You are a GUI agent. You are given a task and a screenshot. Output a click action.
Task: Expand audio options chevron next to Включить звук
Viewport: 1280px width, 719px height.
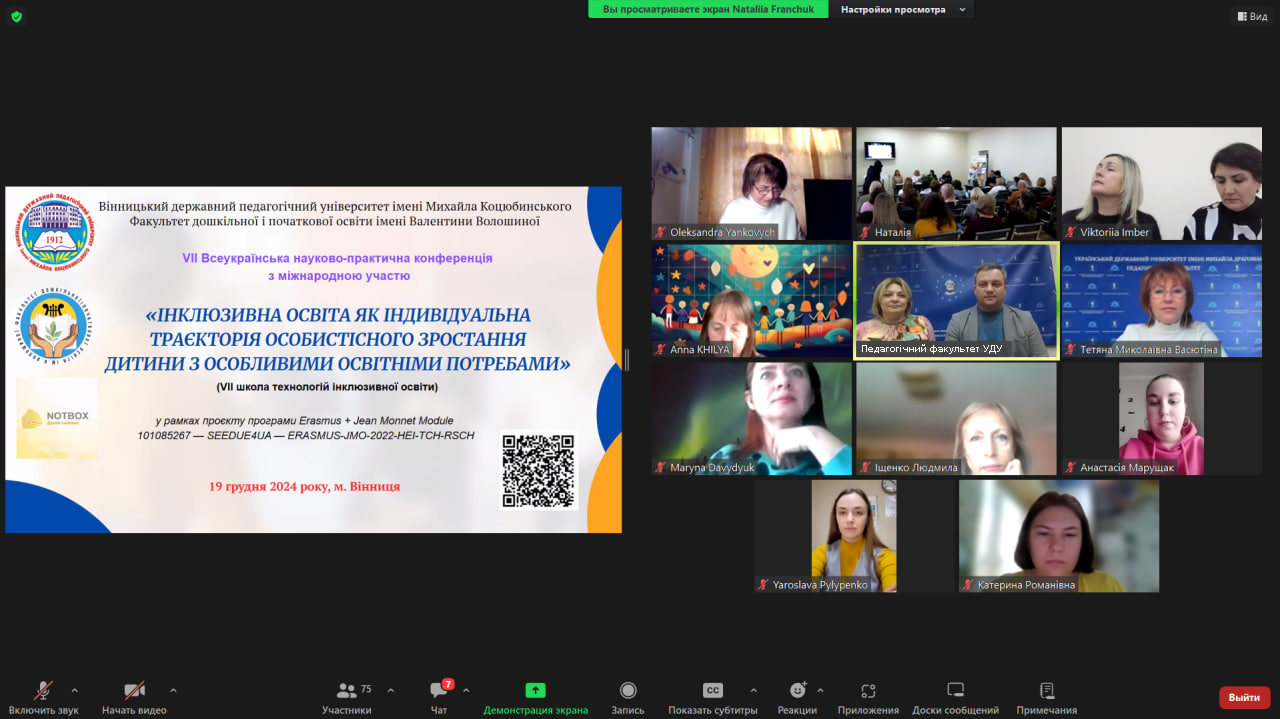(x=73, y=692)
